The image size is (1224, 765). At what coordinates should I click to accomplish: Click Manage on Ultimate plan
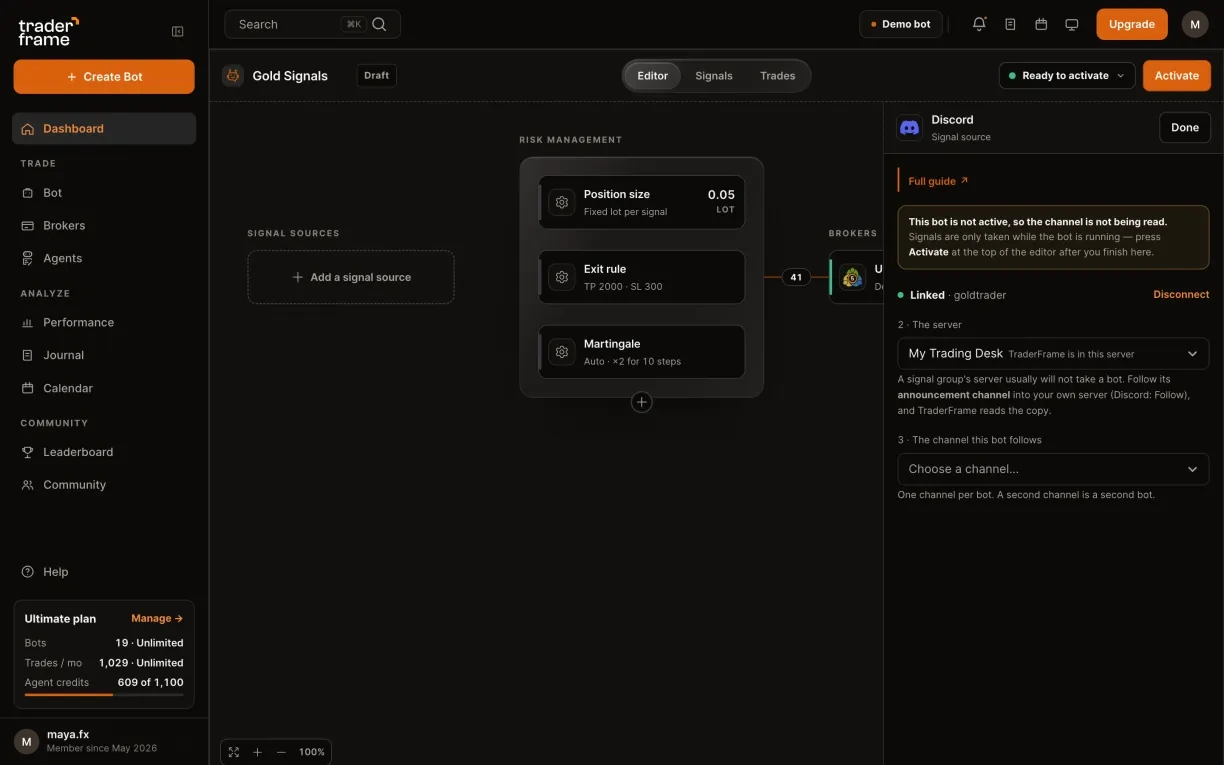[157, 618]
